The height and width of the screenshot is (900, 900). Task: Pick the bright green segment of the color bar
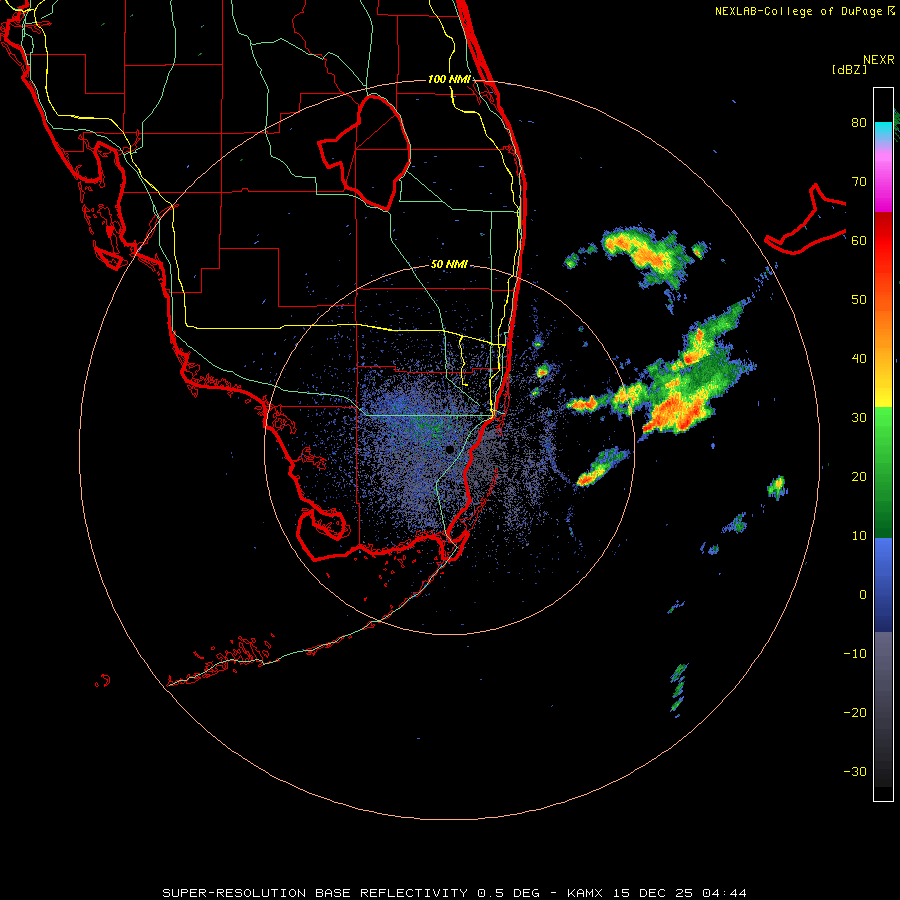tap(883, 422)
